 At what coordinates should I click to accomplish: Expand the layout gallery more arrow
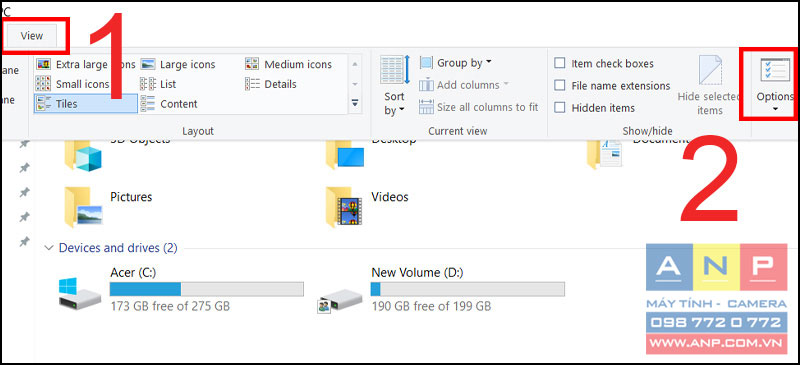click(355, 103)
